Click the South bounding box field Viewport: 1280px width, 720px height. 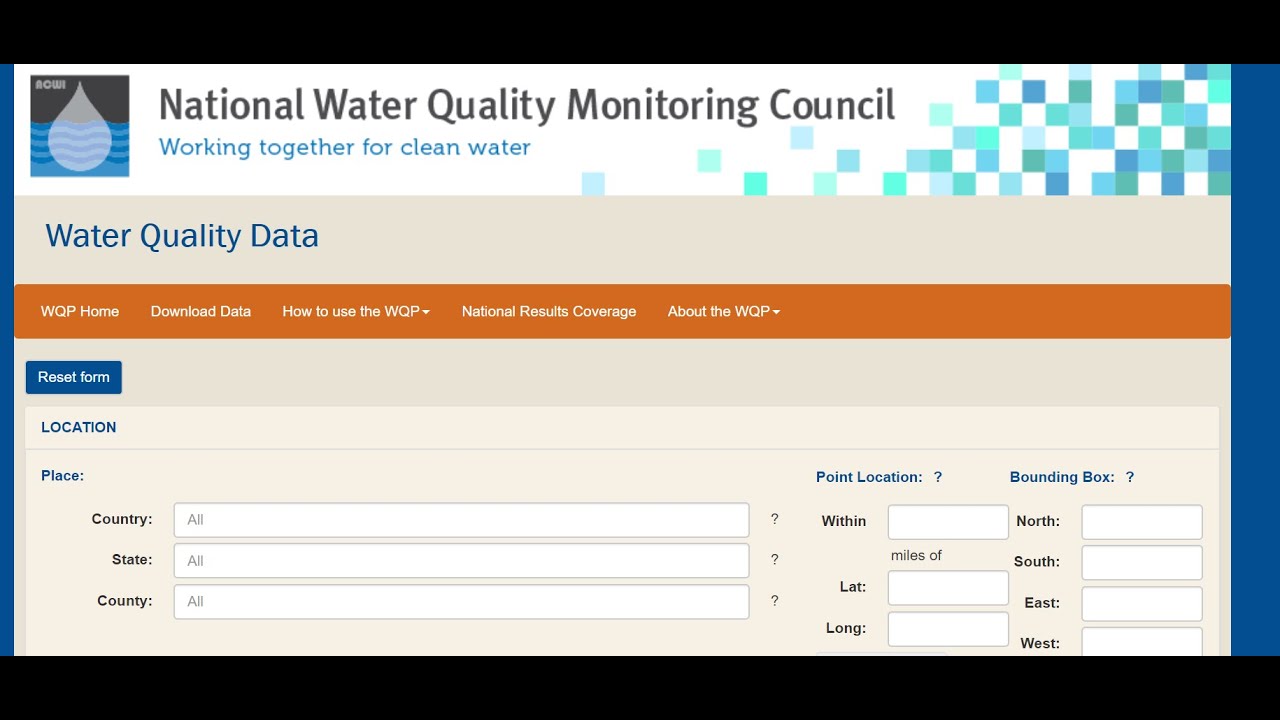click(1142, 562)
